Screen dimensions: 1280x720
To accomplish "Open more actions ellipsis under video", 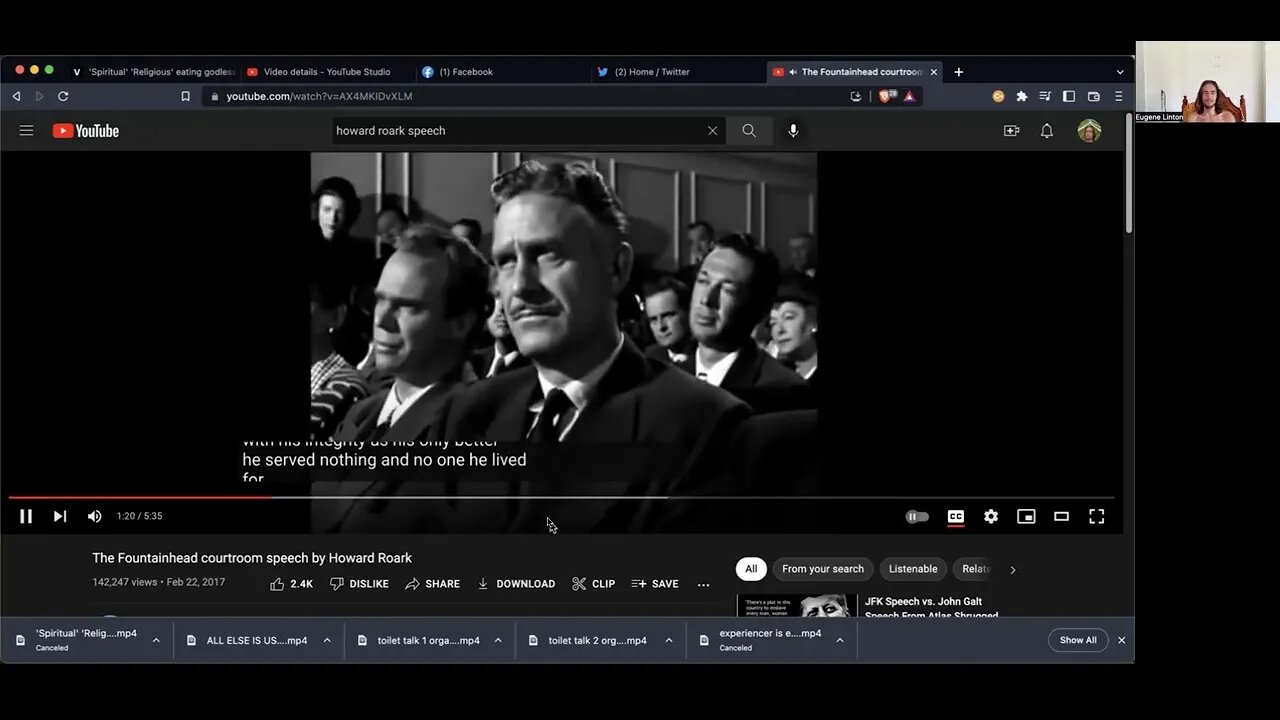I will (703, 584).
